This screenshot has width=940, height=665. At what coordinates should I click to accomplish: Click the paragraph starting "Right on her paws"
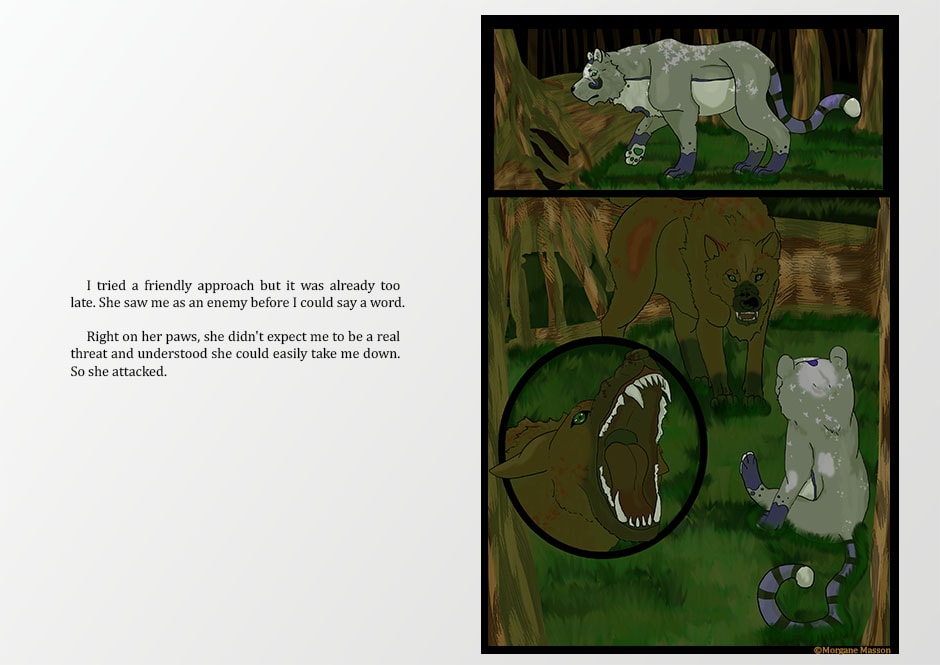click(235, 354)
